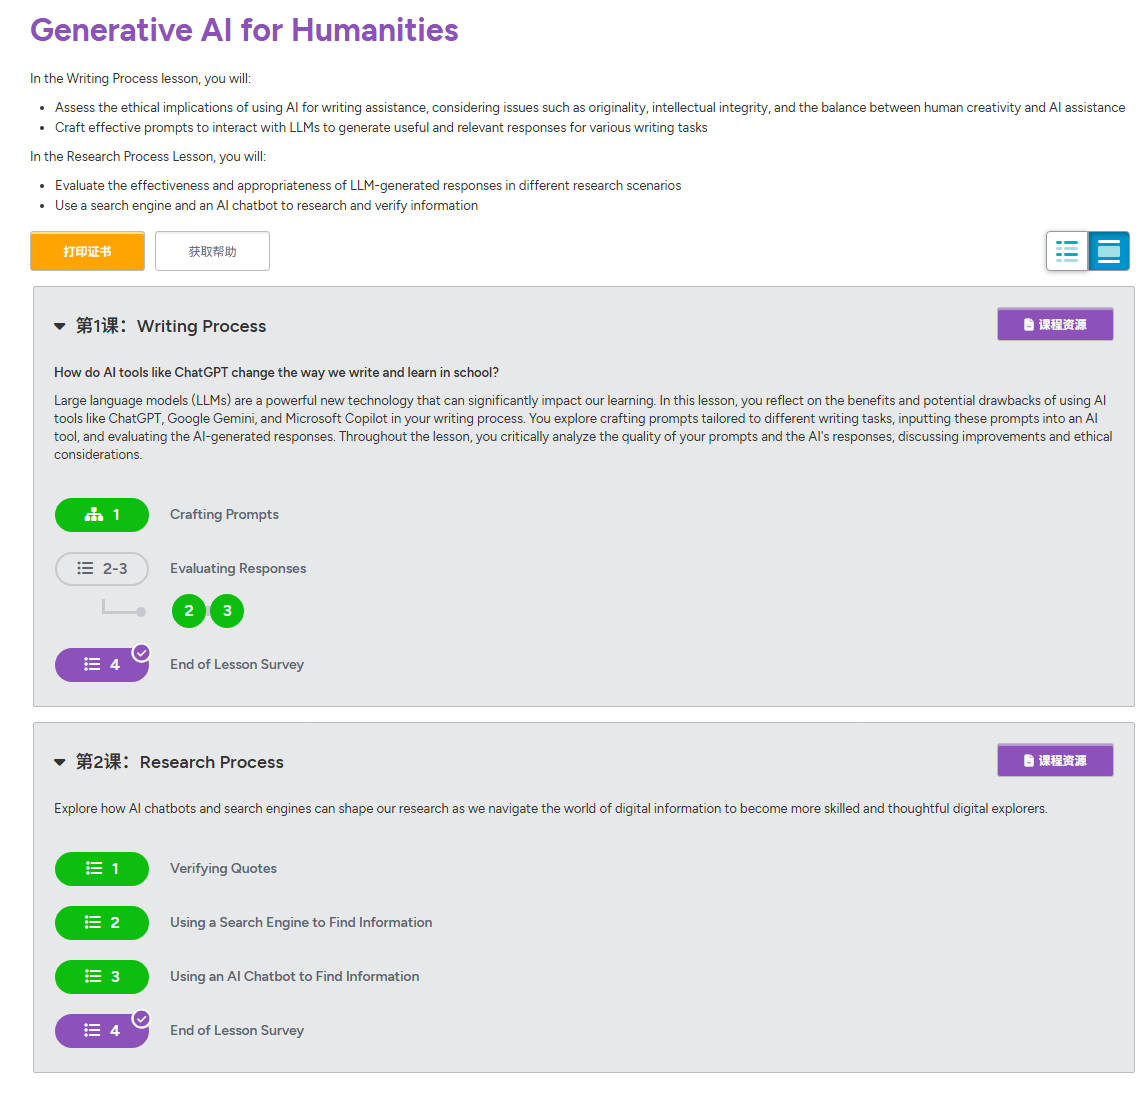Viewport: 1143px width, 1102px height.
Task: Open Using an AI Chatbot link
Action: 294,977
